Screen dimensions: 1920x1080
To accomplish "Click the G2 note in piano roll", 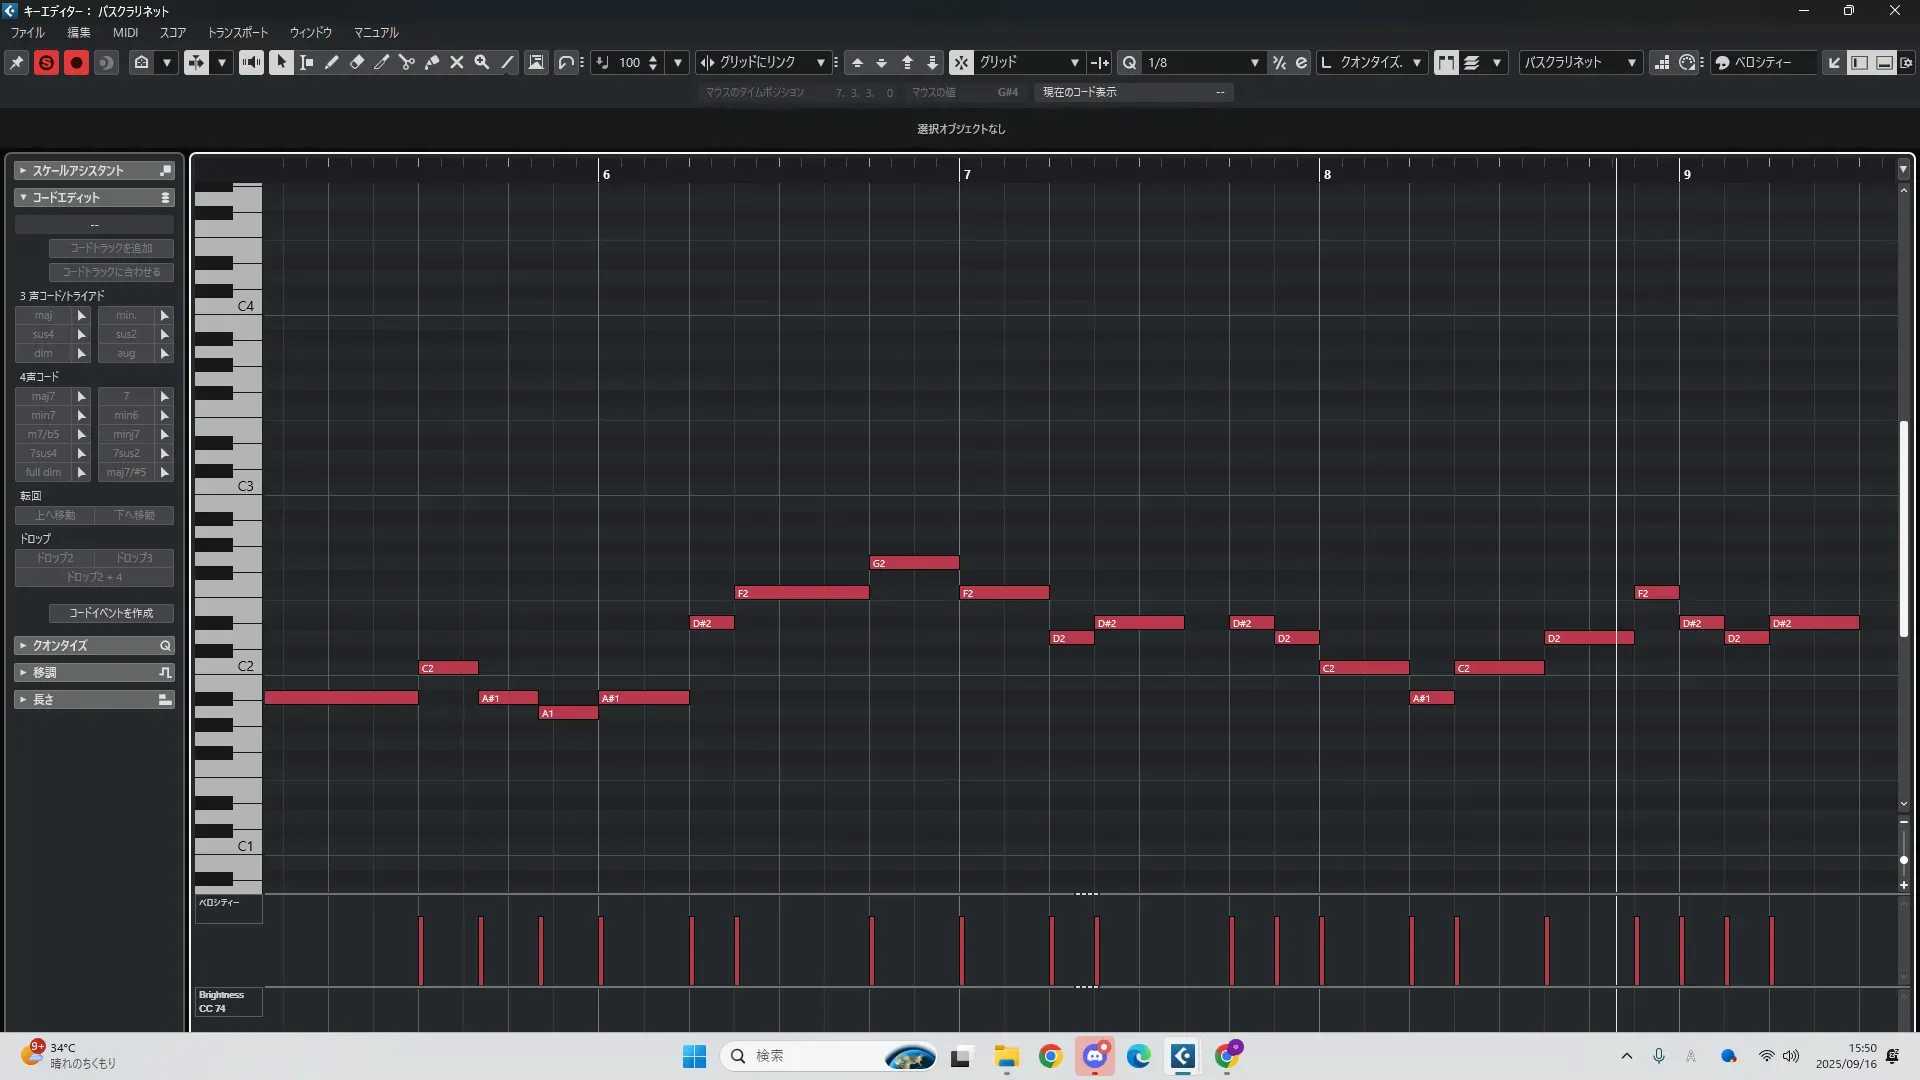I will [x=914, y=563].
